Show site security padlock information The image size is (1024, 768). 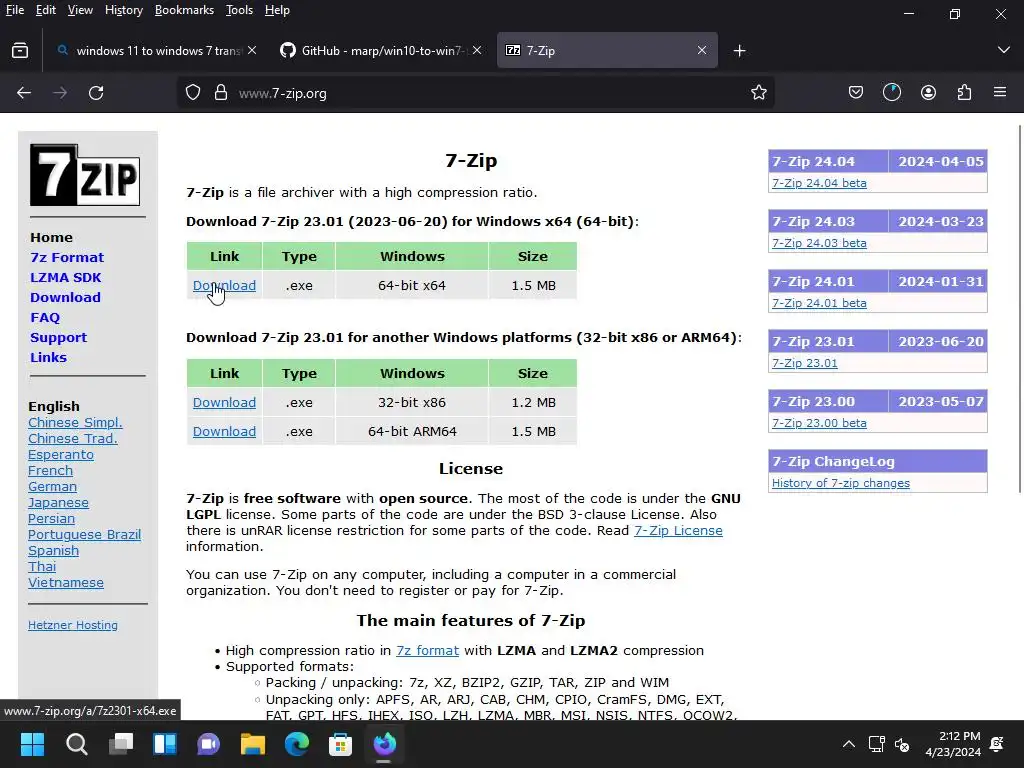click(x=221, y=93)
